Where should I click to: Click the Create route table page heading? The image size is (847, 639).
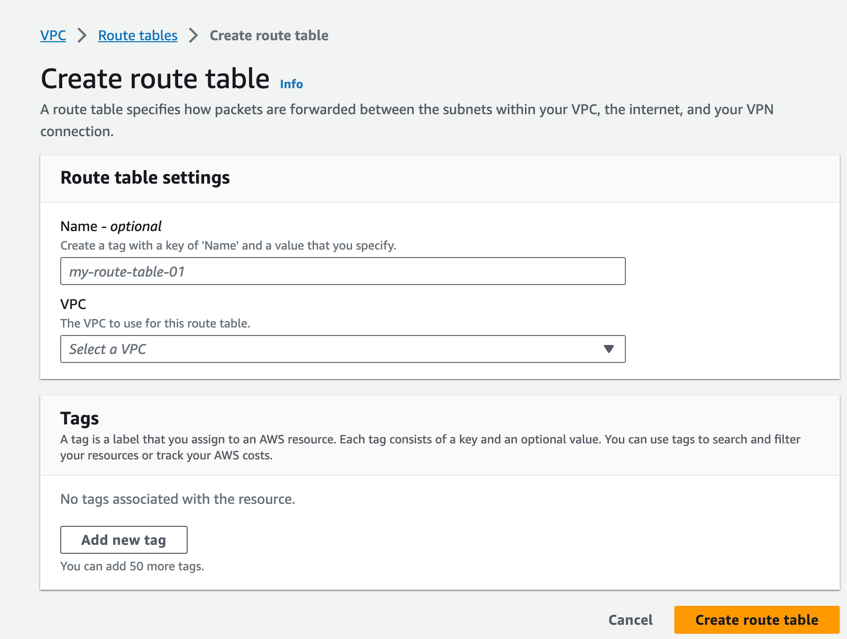(x=155, y=78)
